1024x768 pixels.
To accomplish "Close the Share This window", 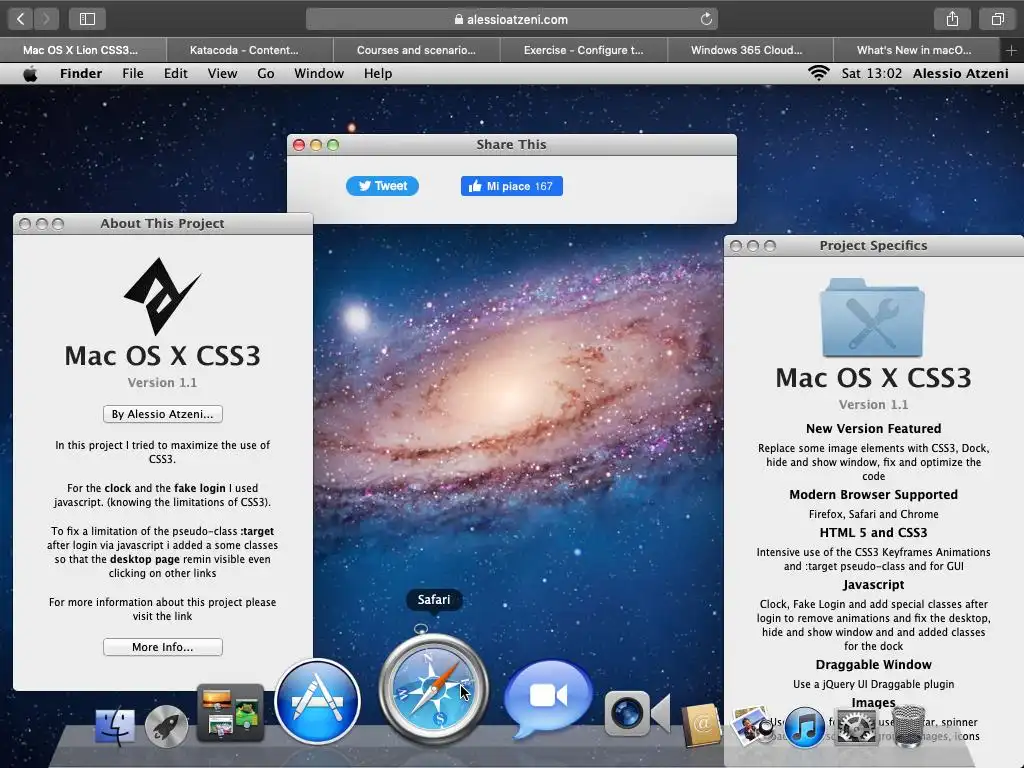I will 299,145.
